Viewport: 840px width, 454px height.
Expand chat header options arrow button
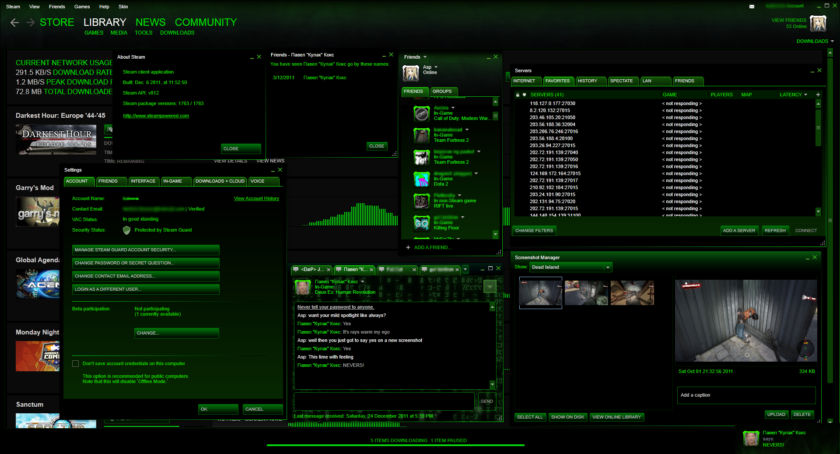coord(489,287)
